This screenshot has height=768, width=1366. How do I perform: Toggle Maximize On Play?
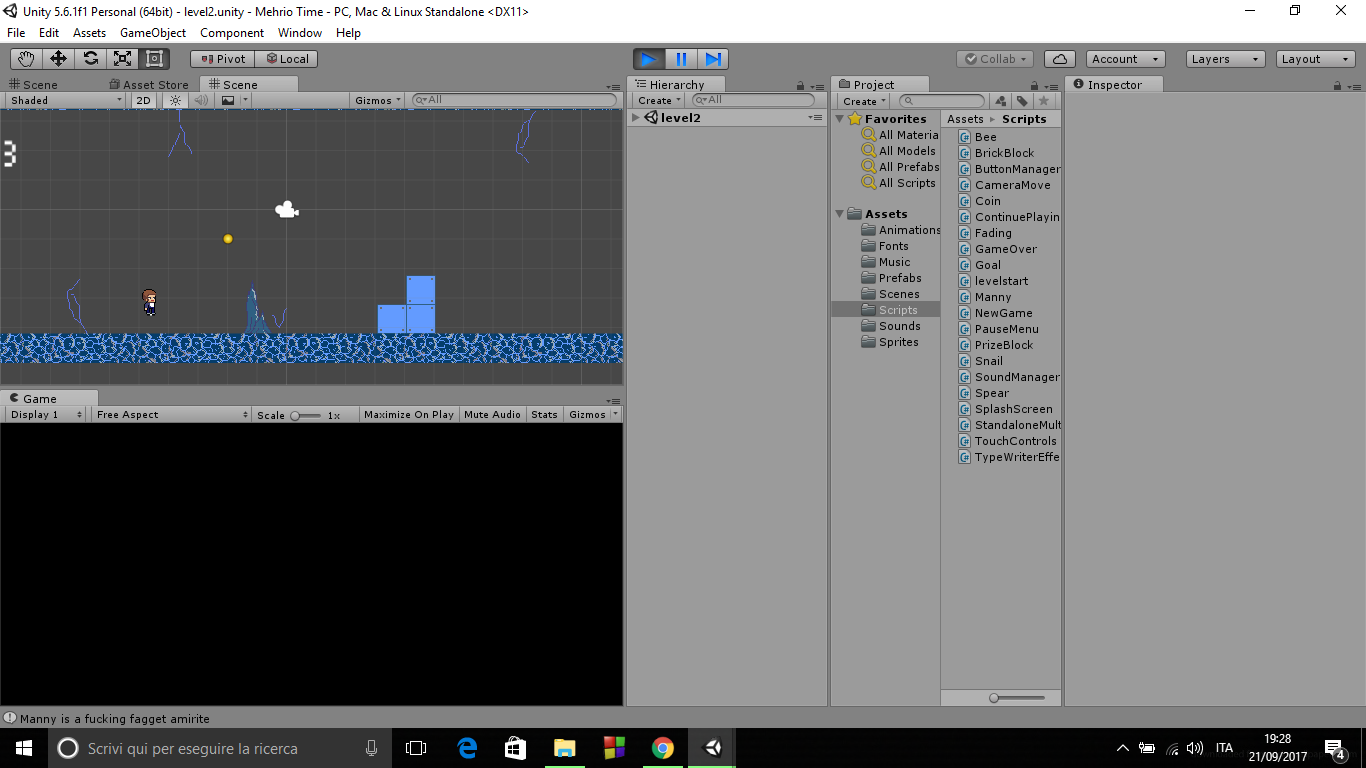pyautogui.click(x=409, y=414)
